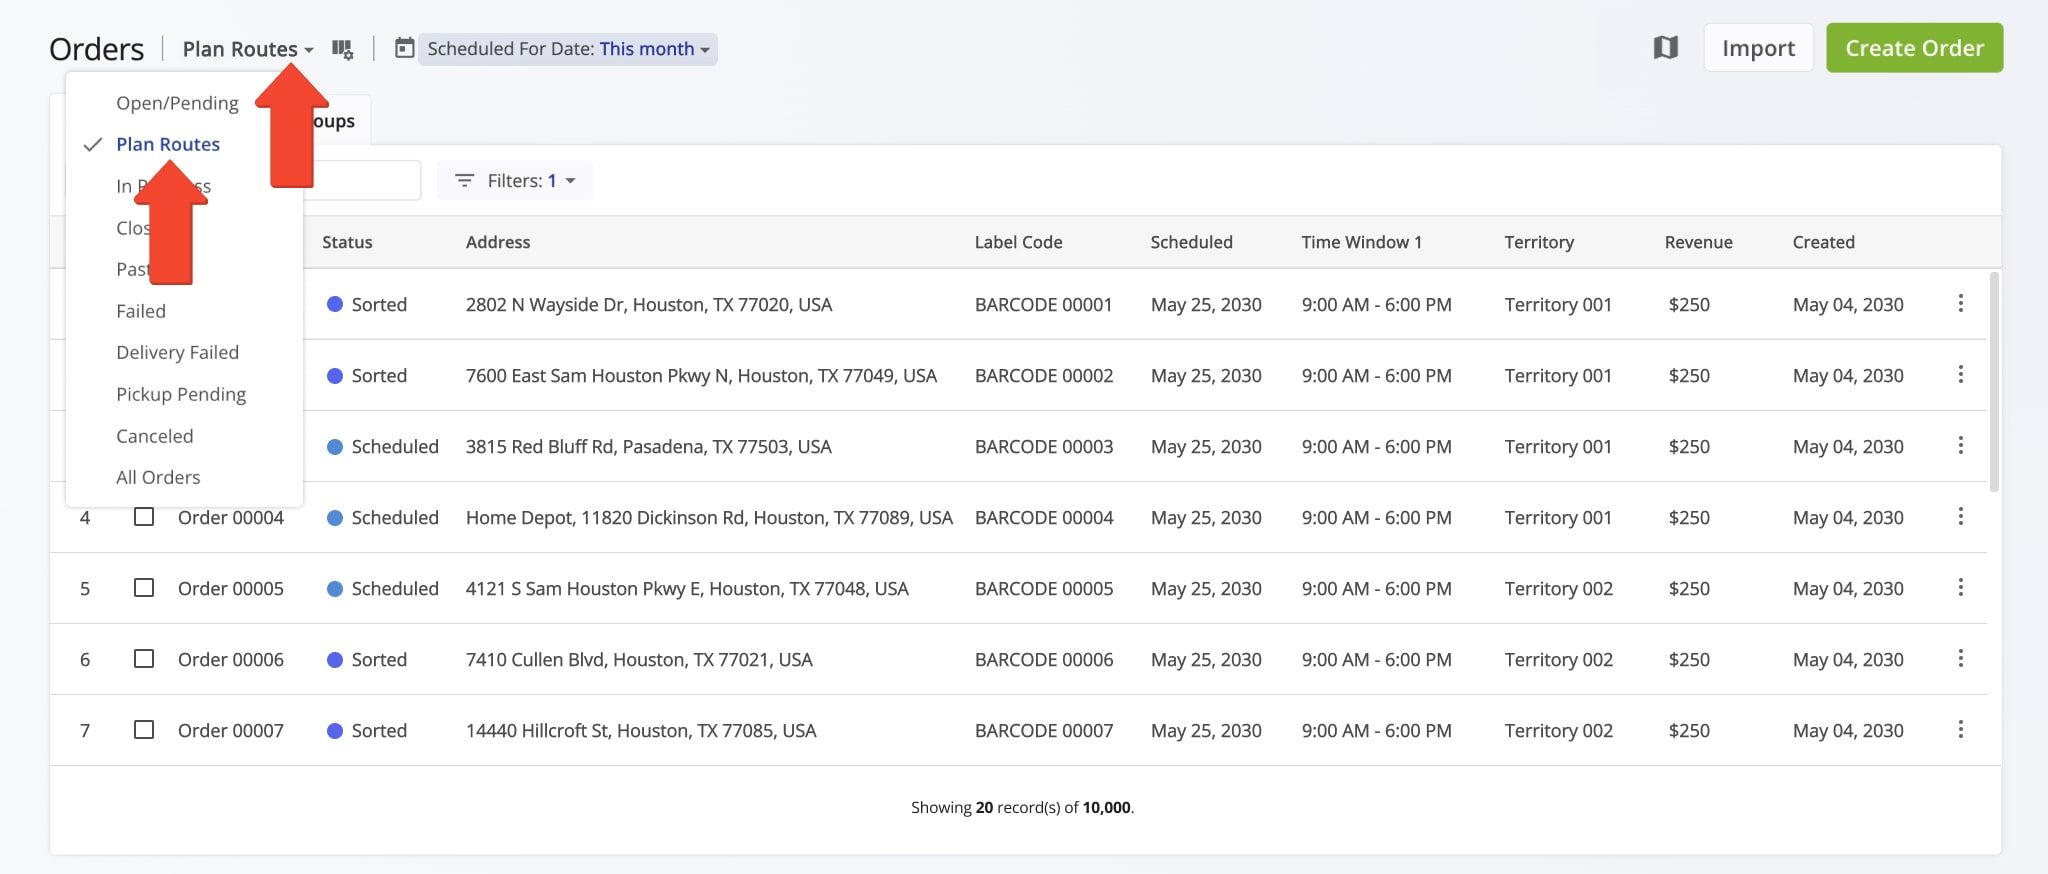The image size is (2048, 874).
Task: Open the three-dot menu for Order 00005
Action: (x=1960, y=587)
